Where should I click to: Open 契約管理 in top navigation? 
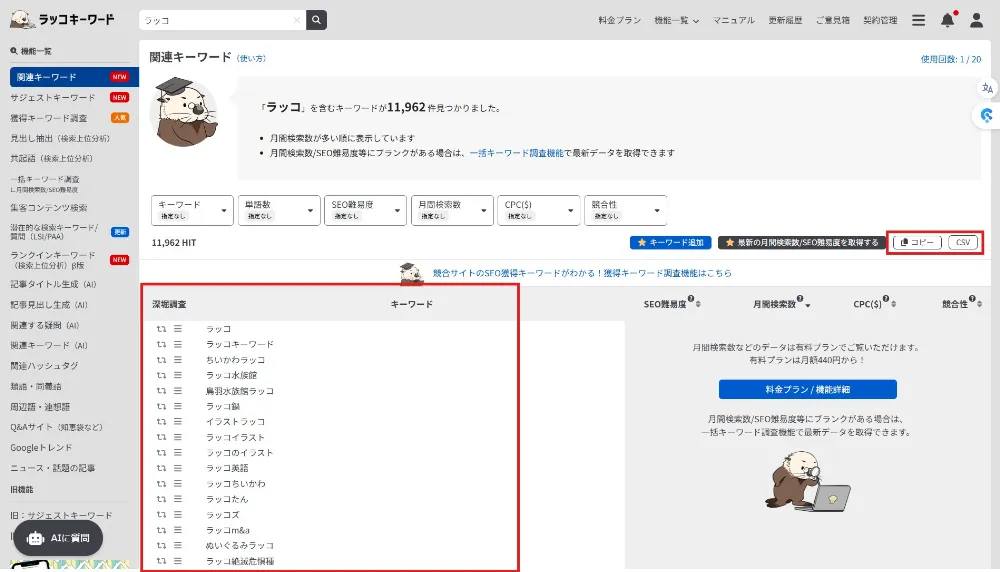coord(880,20)
